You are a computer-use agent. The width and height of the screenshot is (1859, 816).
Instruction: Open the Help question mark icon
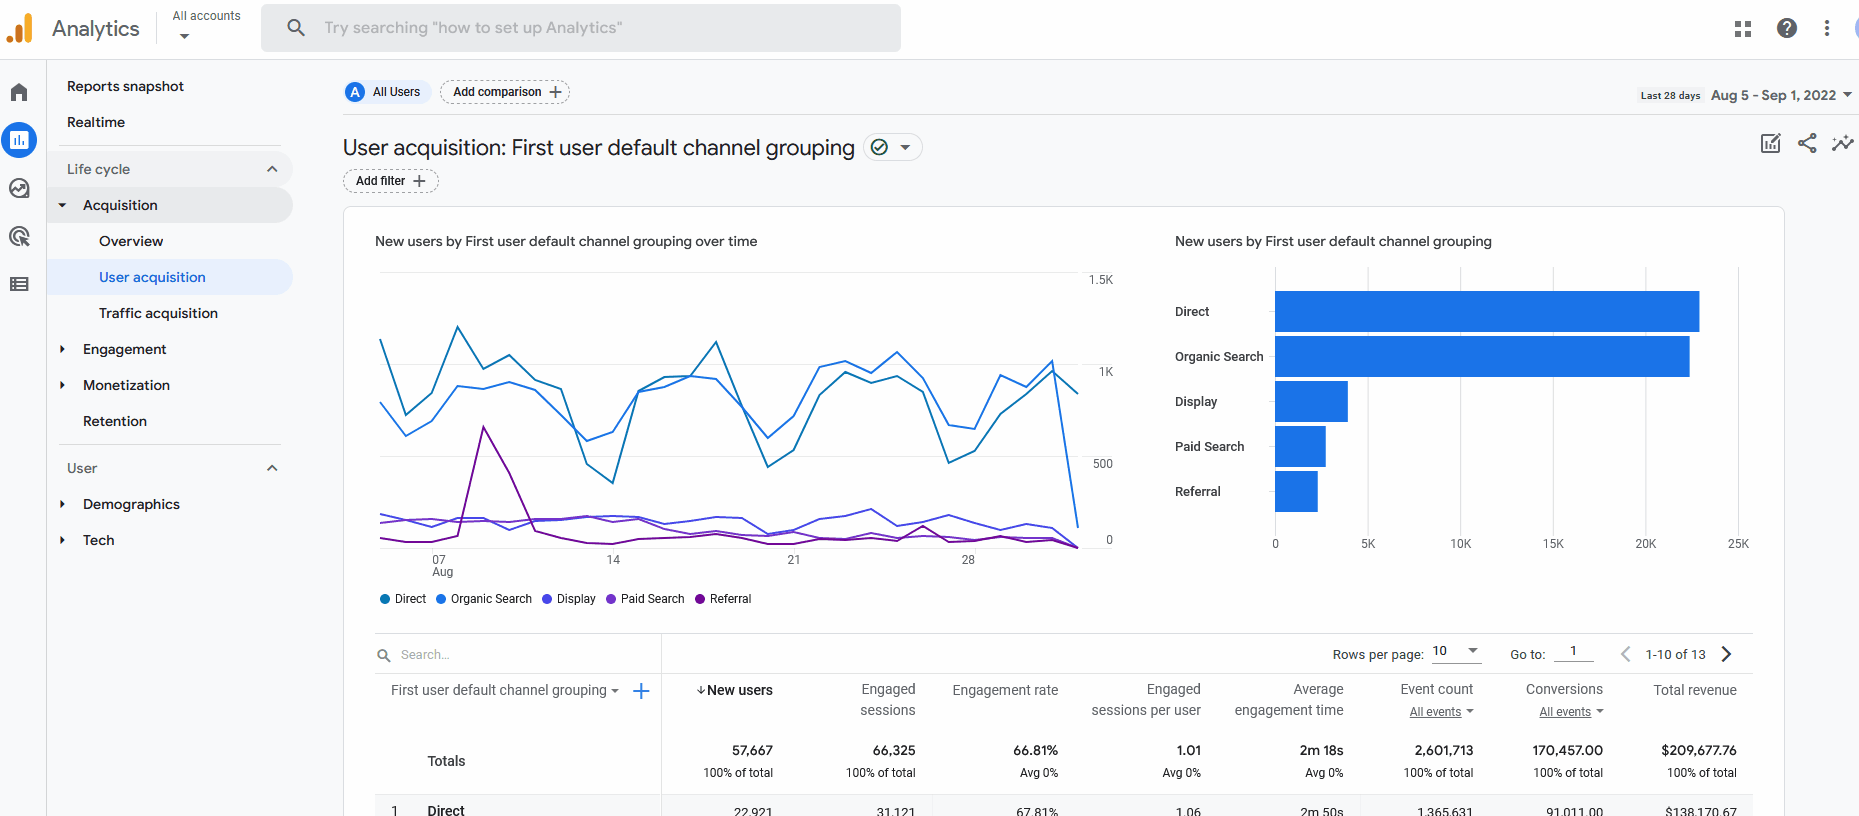[1787, 28]
